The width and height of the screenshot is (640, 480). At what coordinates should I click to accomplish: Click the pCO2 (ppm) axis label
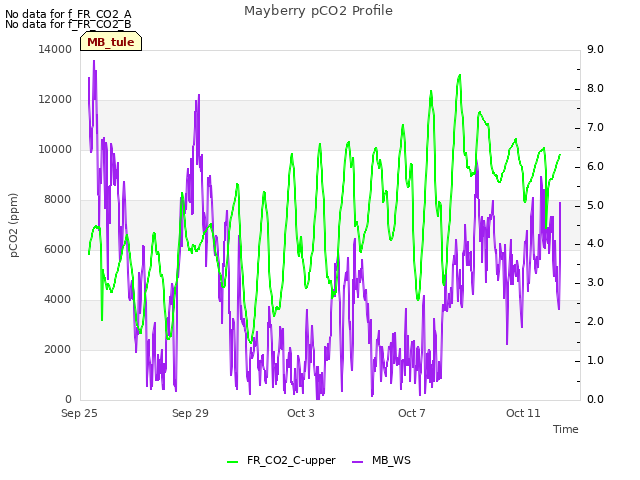[x=13, y=225]
